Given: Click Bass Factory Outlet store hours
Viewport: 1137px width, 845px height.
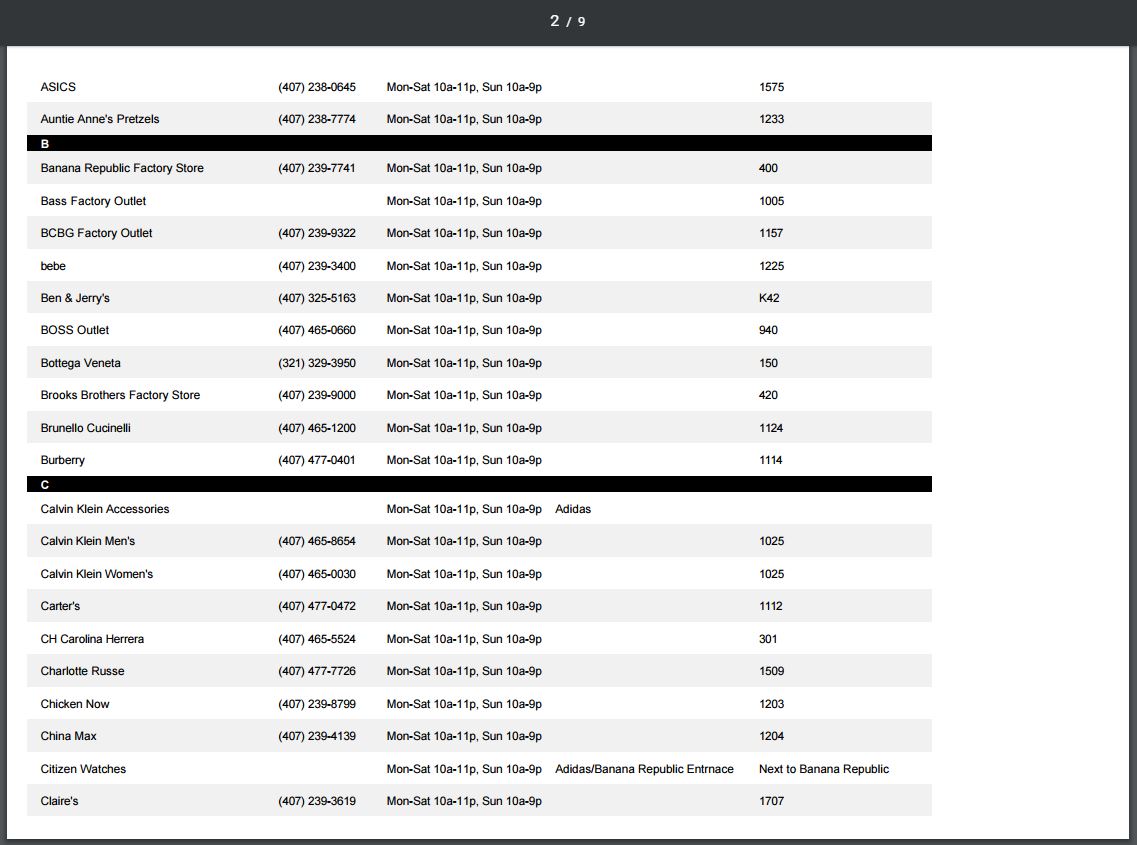Looking at the screenshot, I should (x=464, y=201).
